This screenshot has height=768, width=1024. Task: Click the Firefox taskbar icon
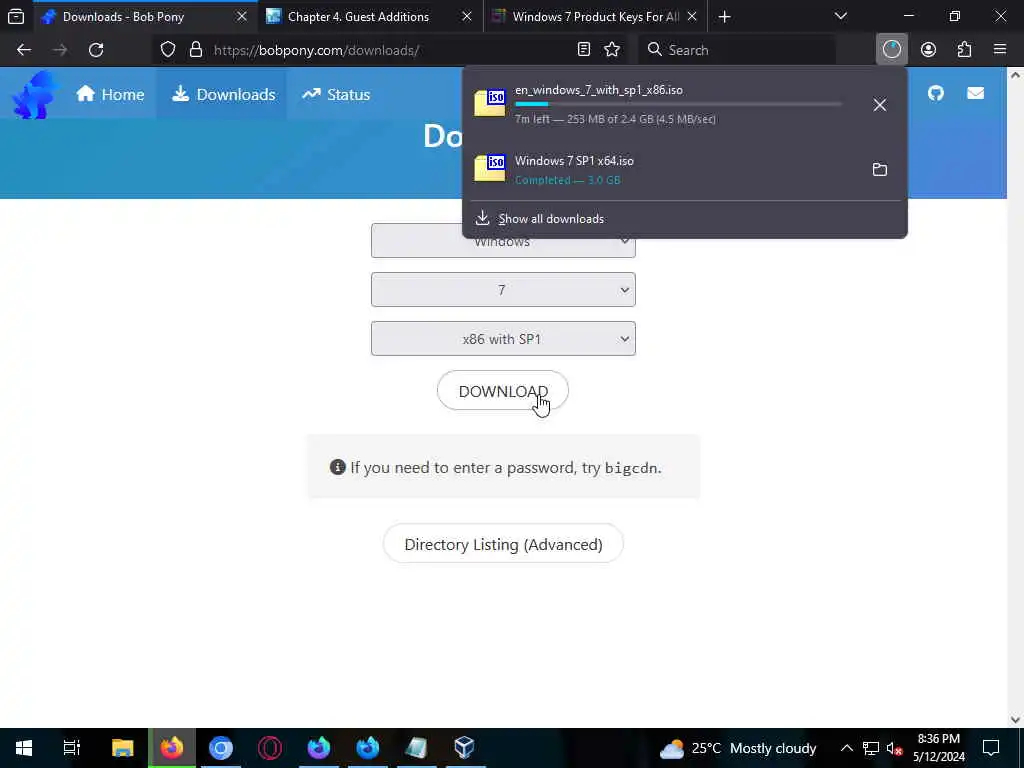tap(172, 747)
